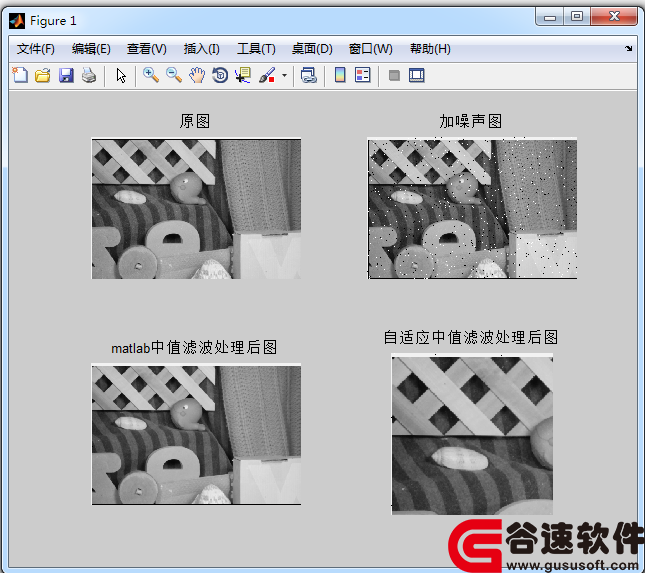The height and width of the screenshot is (573, 645).
Task: Dock the figure using the small arrow
Action: tap(629, 49)
